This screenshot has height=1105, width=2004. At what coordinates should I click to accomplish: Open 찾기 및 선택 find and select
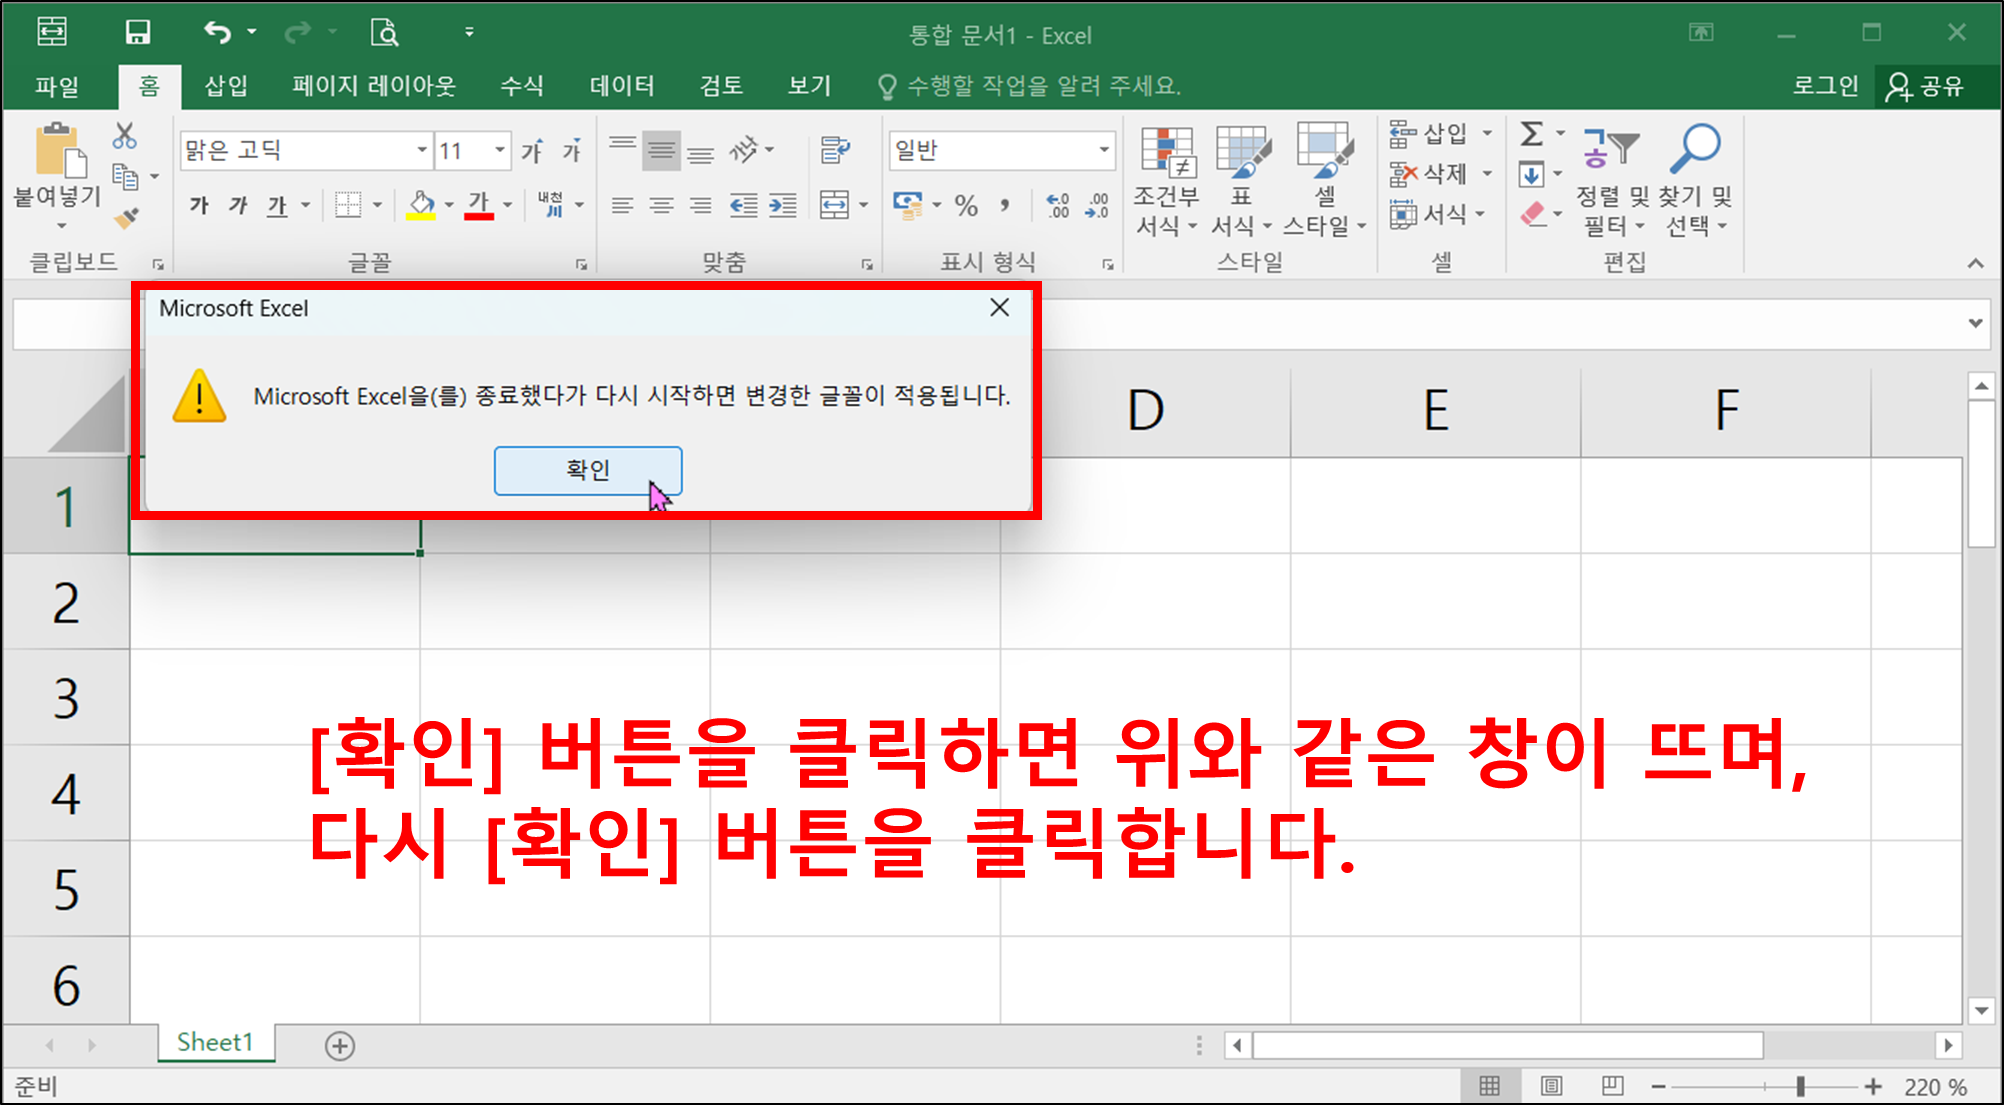(x=1695, y=181)
